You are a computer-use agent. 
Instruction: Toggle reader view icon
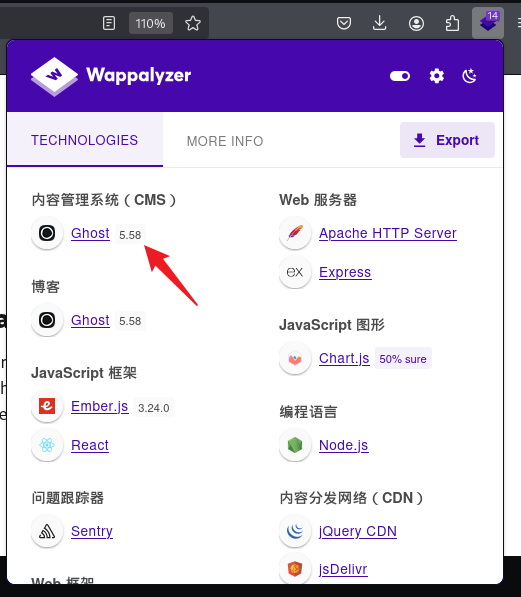[x=109, y=23]
